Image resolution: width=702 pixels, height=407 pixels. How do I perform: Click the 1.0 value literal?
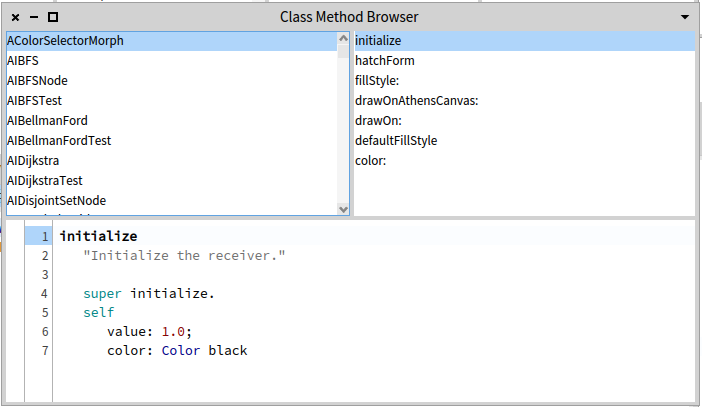coord(173,331)
